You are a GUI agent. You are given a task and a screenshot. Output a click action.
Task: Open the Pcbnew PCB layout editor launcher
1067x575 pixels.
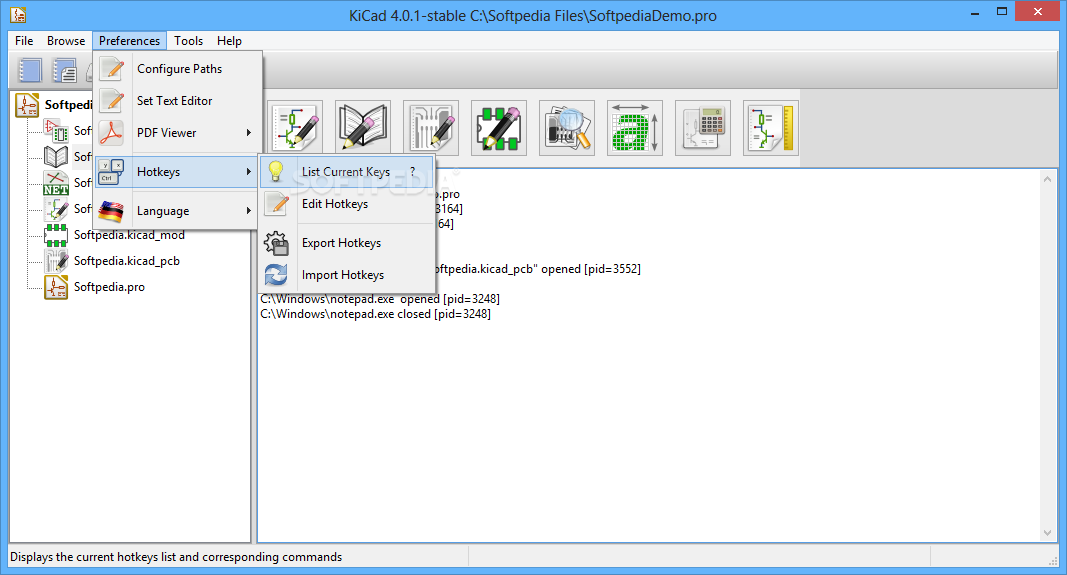431,128
